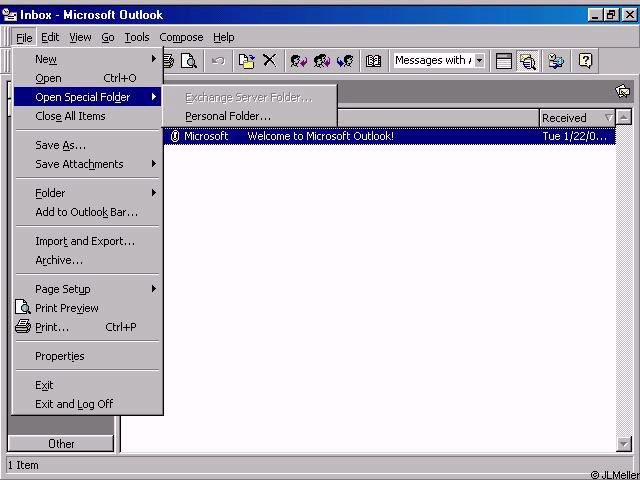Open the current view dropdown arrow
Viewport: 640px width, 480px height.
(480, 60)
